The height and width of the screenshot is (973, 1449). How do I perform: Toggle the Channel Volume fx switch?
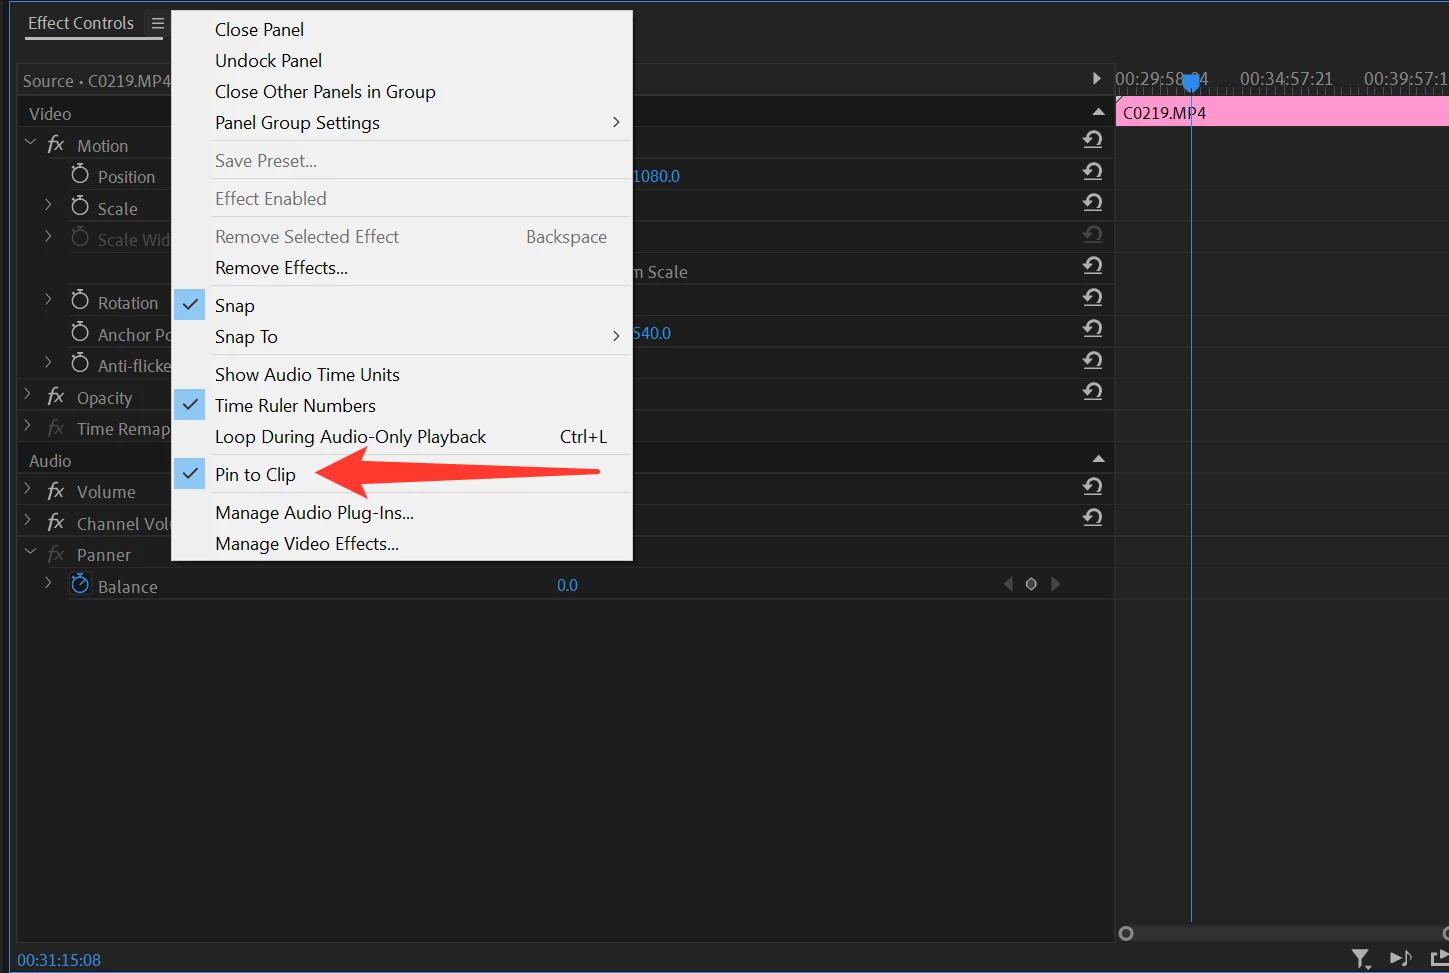(56, 523)
